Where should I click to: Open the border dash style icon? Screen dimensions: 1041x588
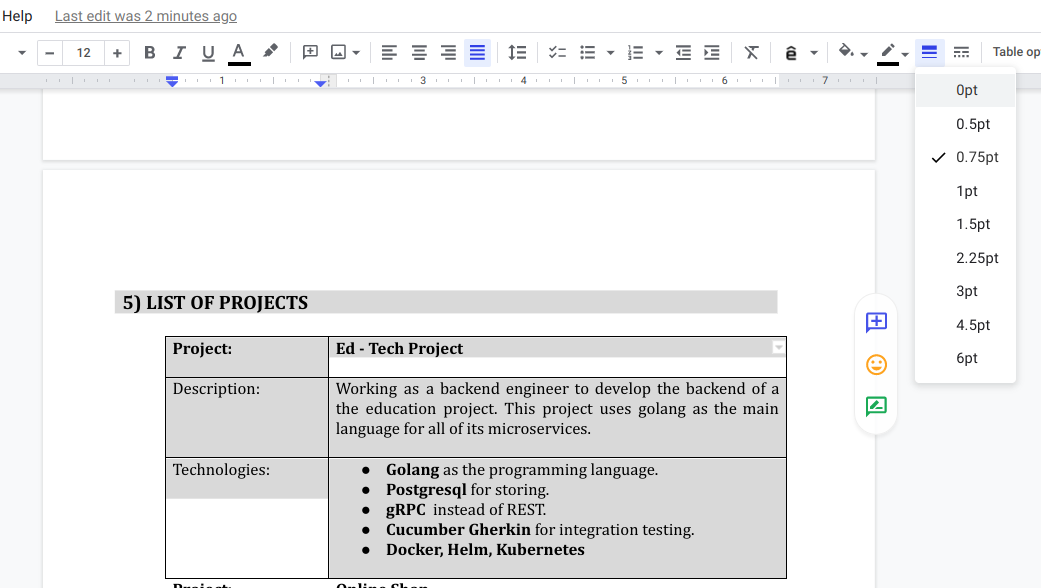(961, 52)
